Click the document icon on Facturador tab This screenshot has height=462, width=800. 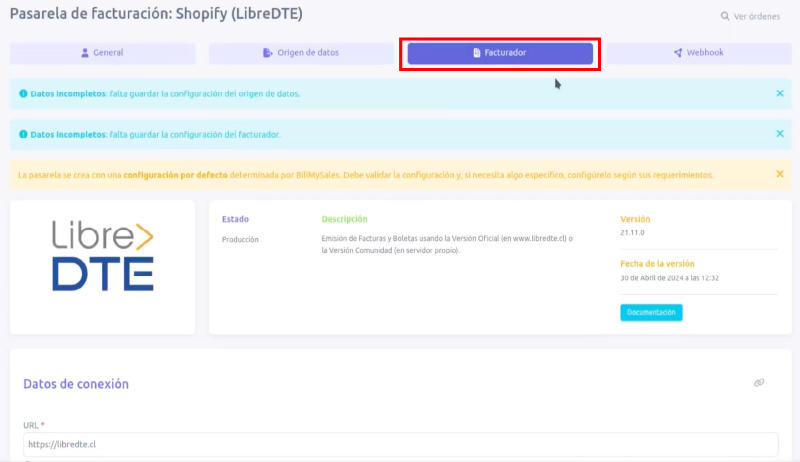click(x=477, y=53)
